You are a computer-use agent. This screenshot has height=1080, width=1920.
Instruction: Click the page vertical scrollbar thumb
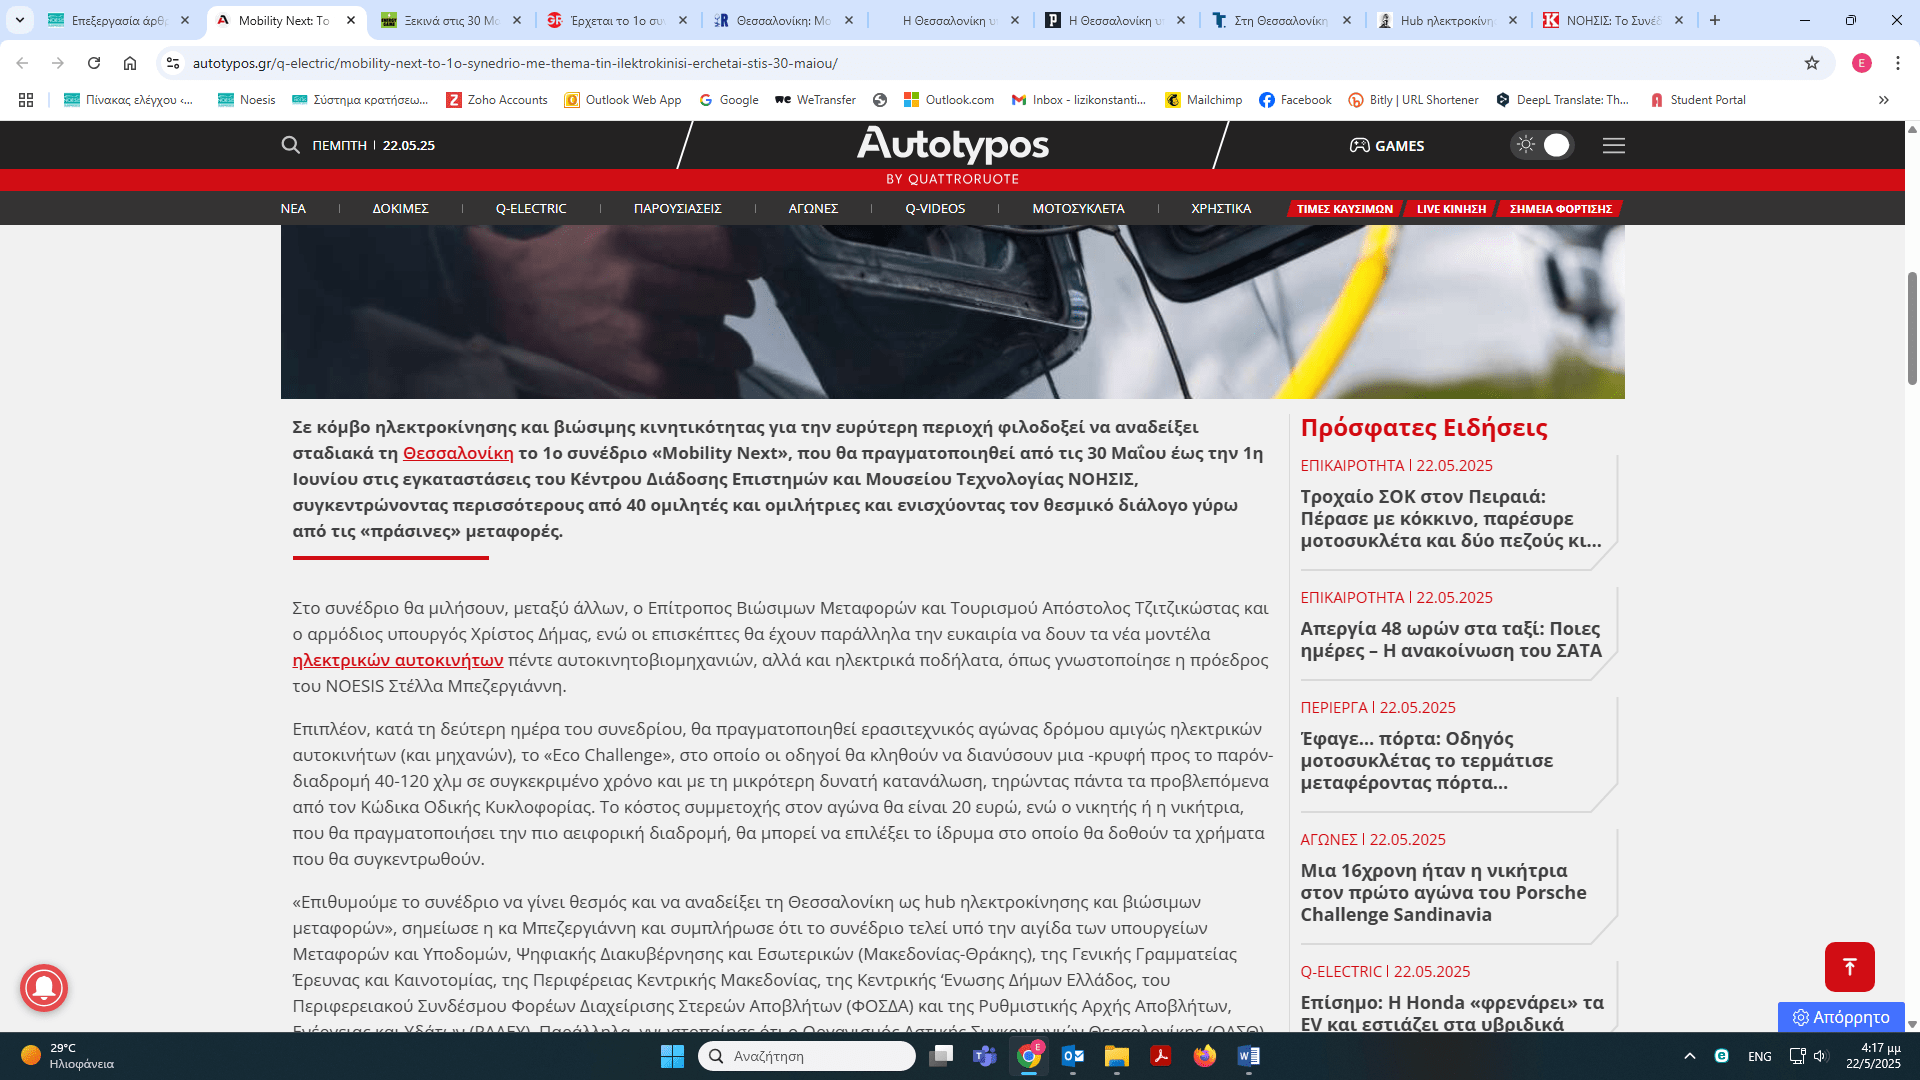1912,330
